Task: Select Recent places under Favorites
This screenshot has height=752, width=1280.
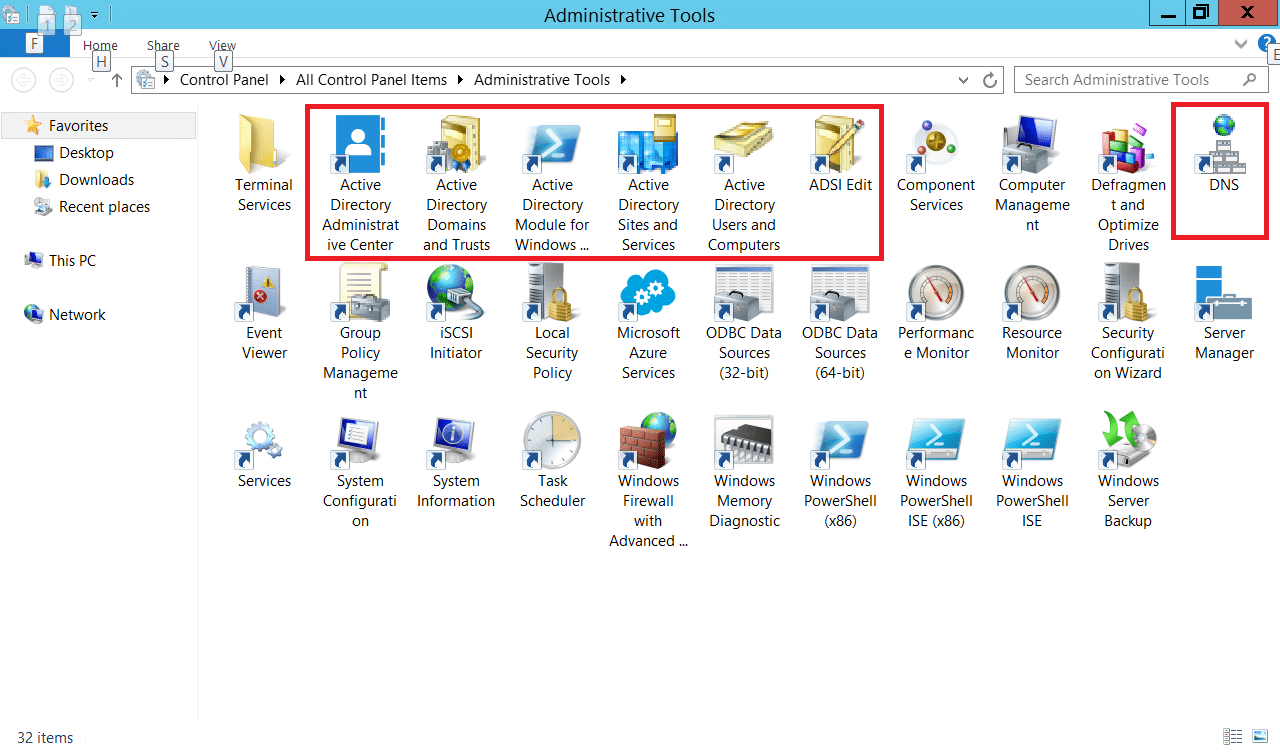Action: pyautogui.click(x=104, y=207)
